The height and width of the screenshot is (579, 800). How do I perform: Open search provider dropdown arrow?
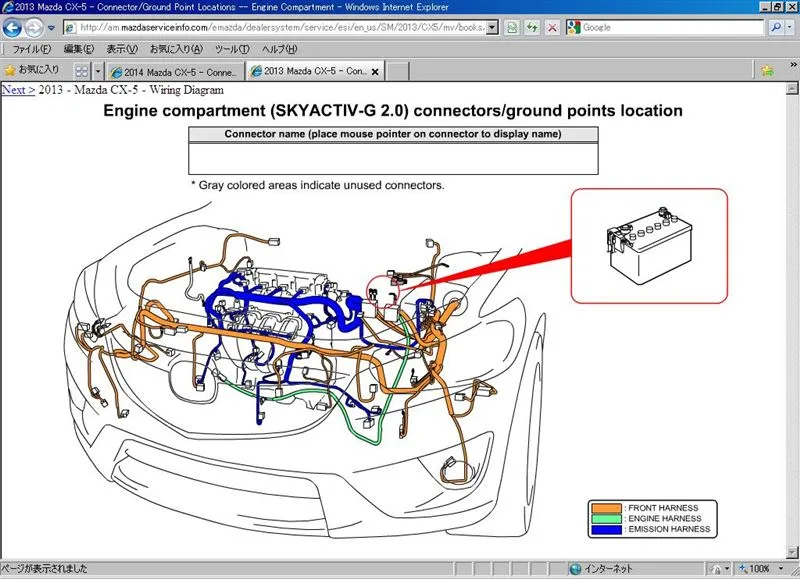[x=790, y=28]
